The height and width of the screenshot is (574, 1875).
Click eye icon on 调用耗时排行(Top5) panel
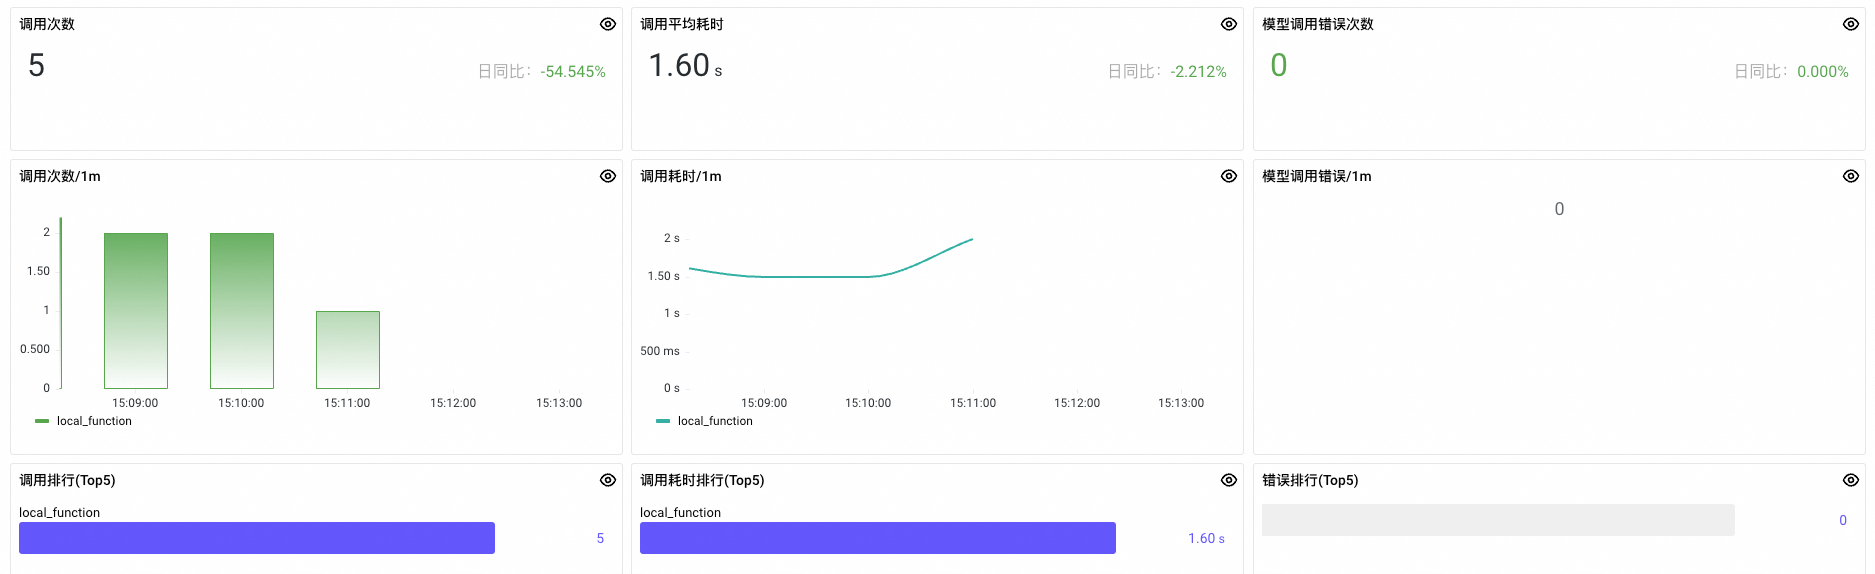[x=1229, y=480]
